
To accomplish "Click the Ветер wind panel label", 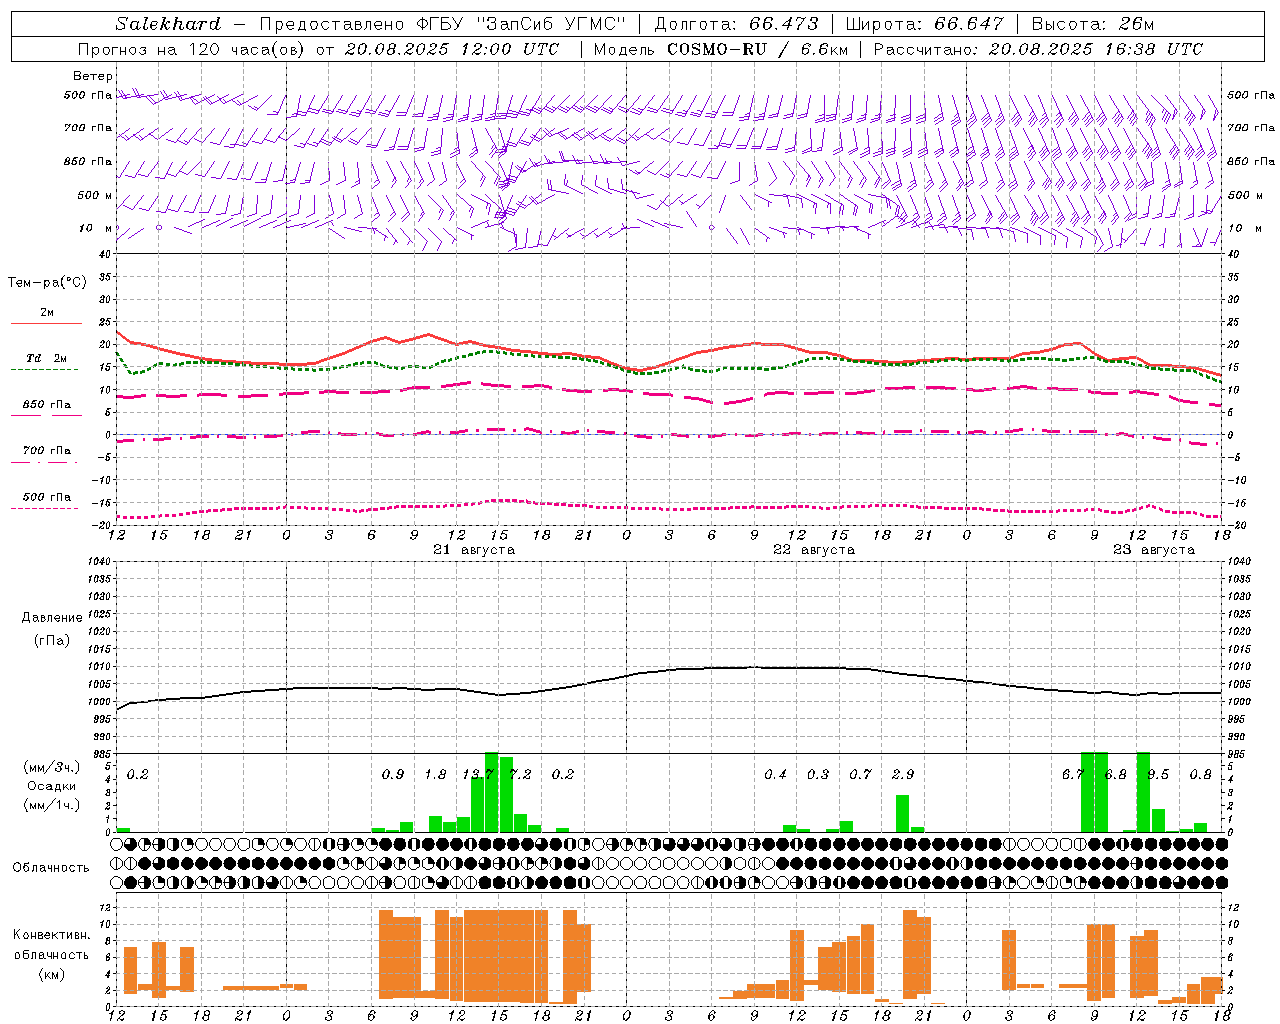I will (x=93, y=76).
